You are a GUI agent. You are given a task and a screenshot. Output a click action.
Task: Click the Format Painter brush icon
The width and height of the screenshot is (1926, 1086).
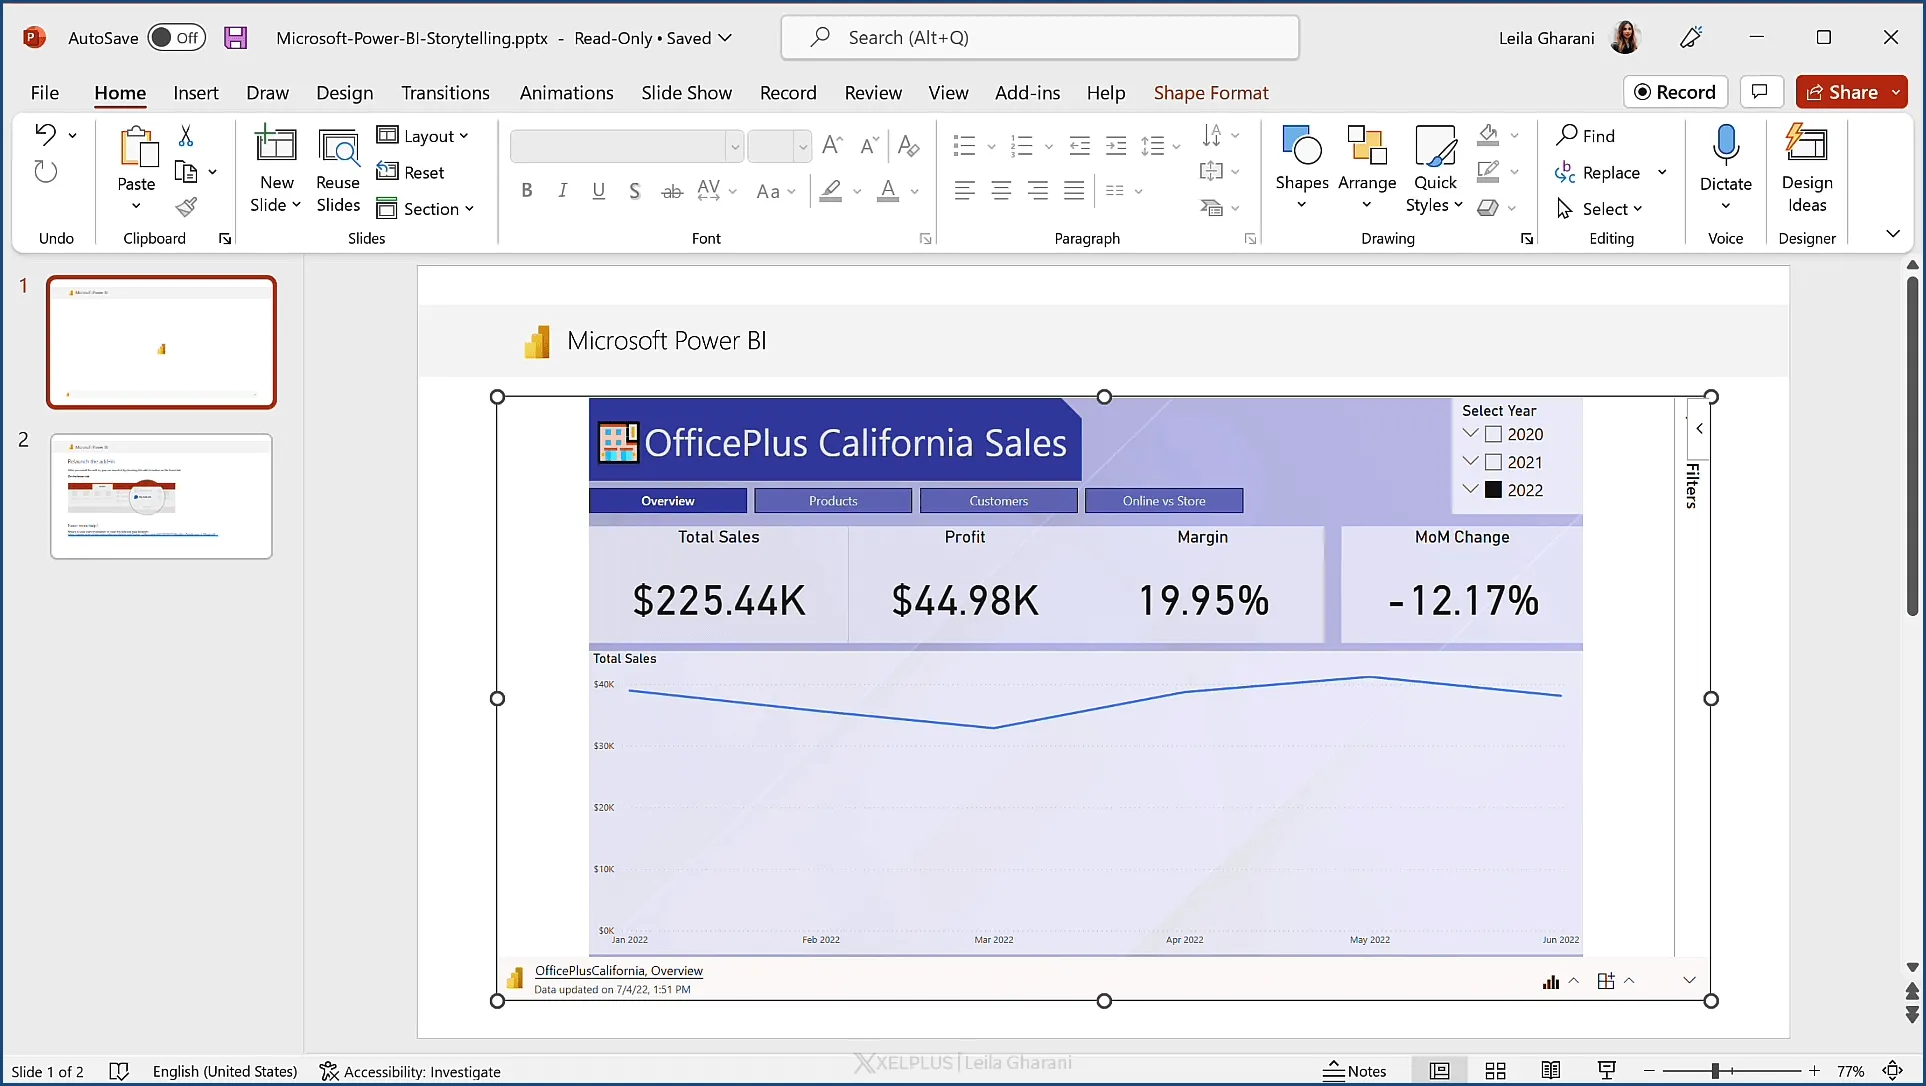tap(186, 207)
